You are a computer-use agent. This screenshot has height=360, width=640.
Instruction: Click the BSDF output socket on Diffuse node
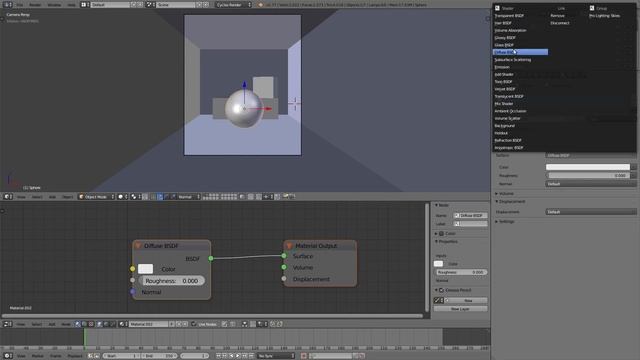(211, 258)
